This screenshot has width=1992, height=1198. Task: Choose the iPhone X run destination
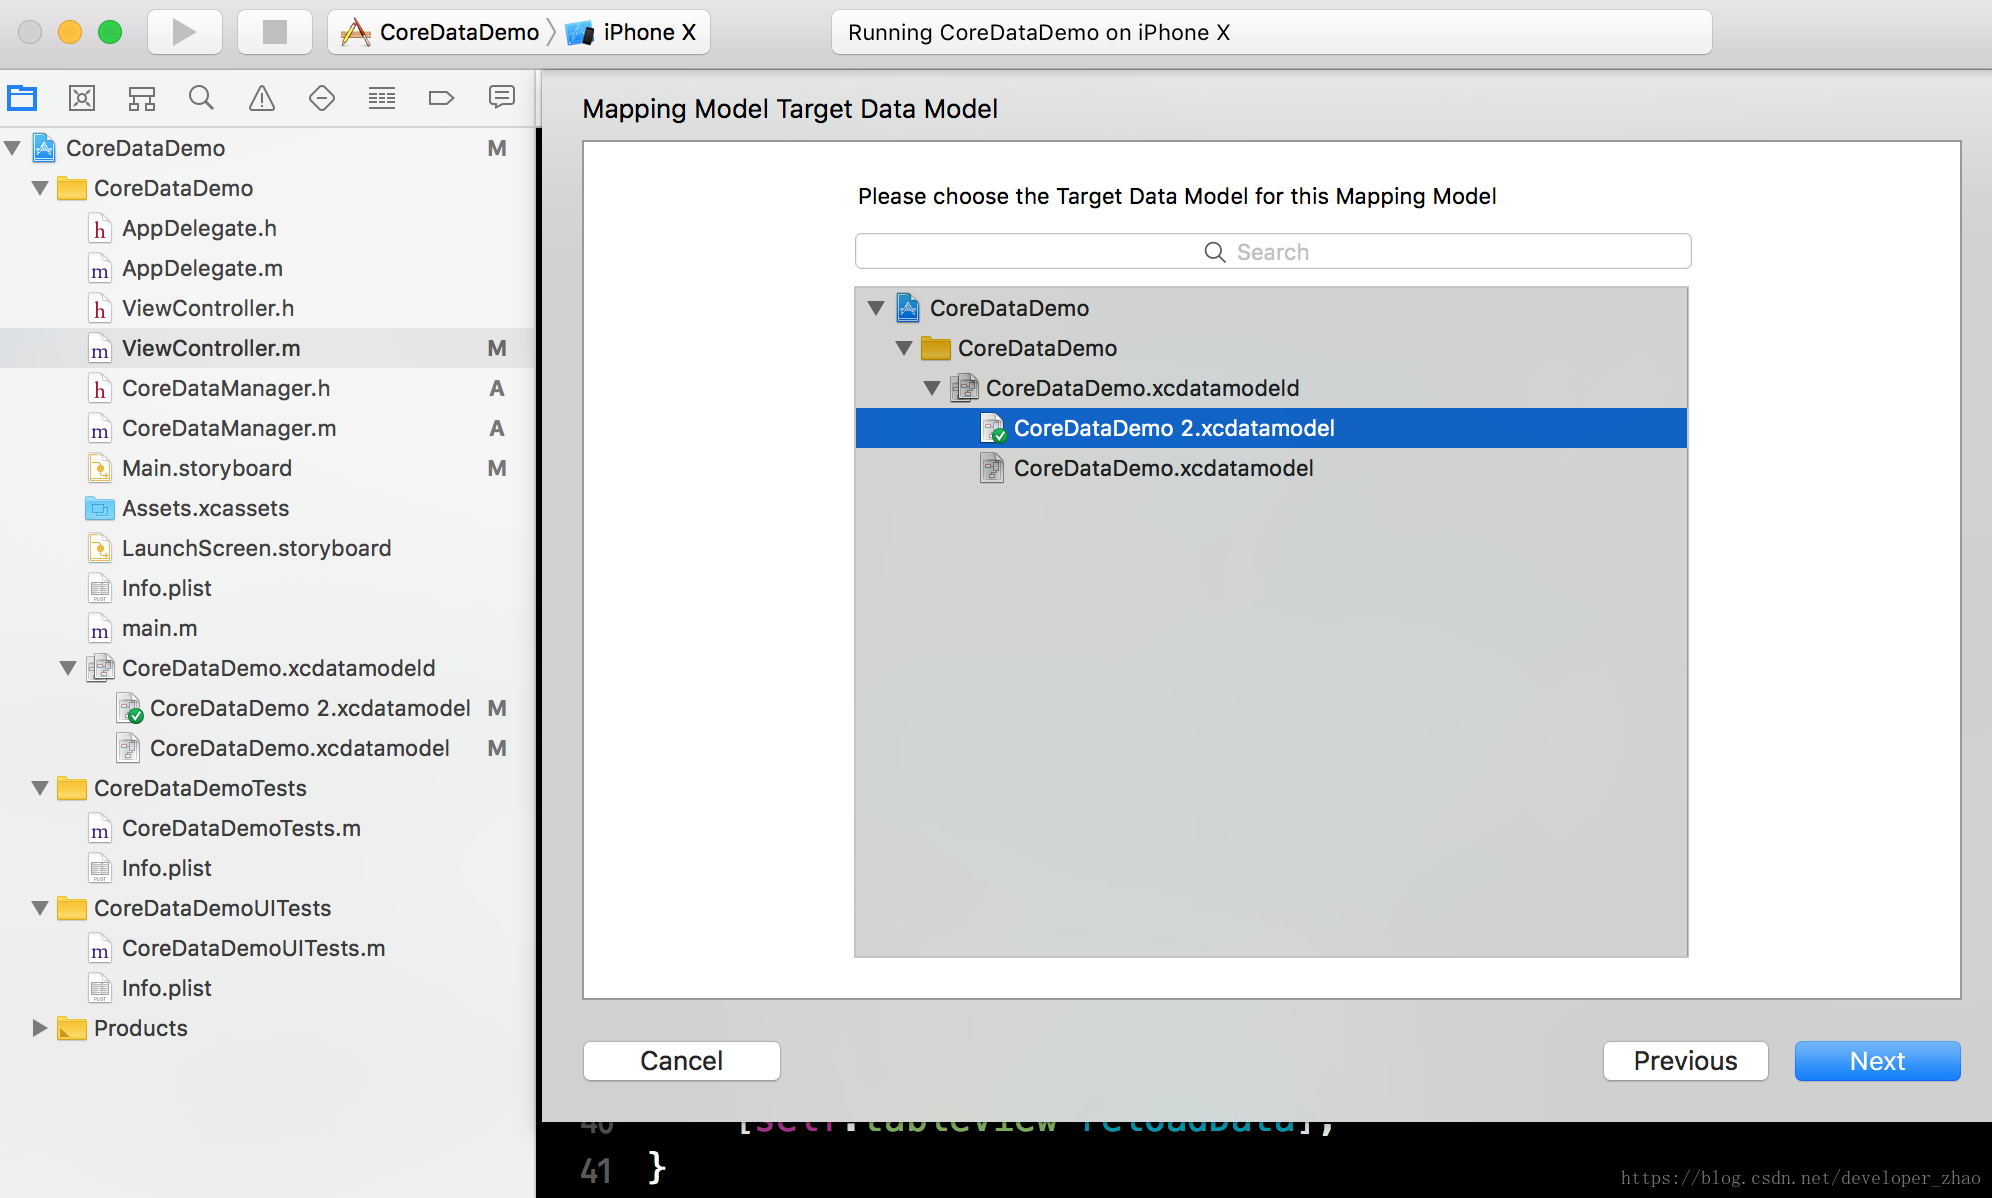click(x=631, y=32)
